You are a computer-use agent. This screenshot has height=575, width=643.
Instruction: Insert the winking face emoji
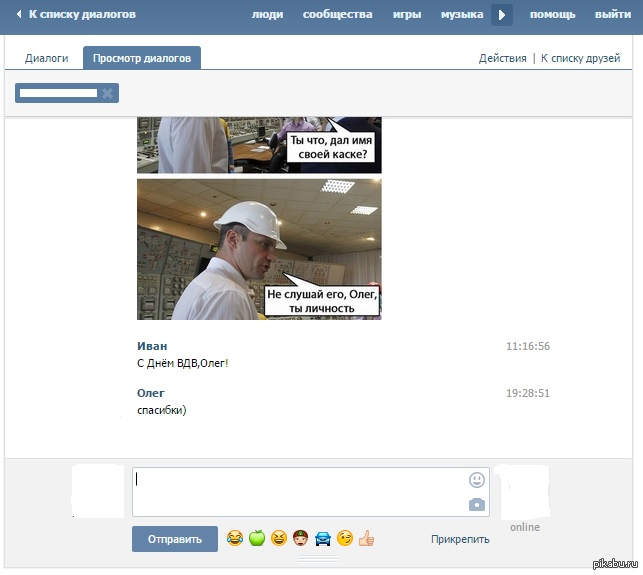pos(345,538)
